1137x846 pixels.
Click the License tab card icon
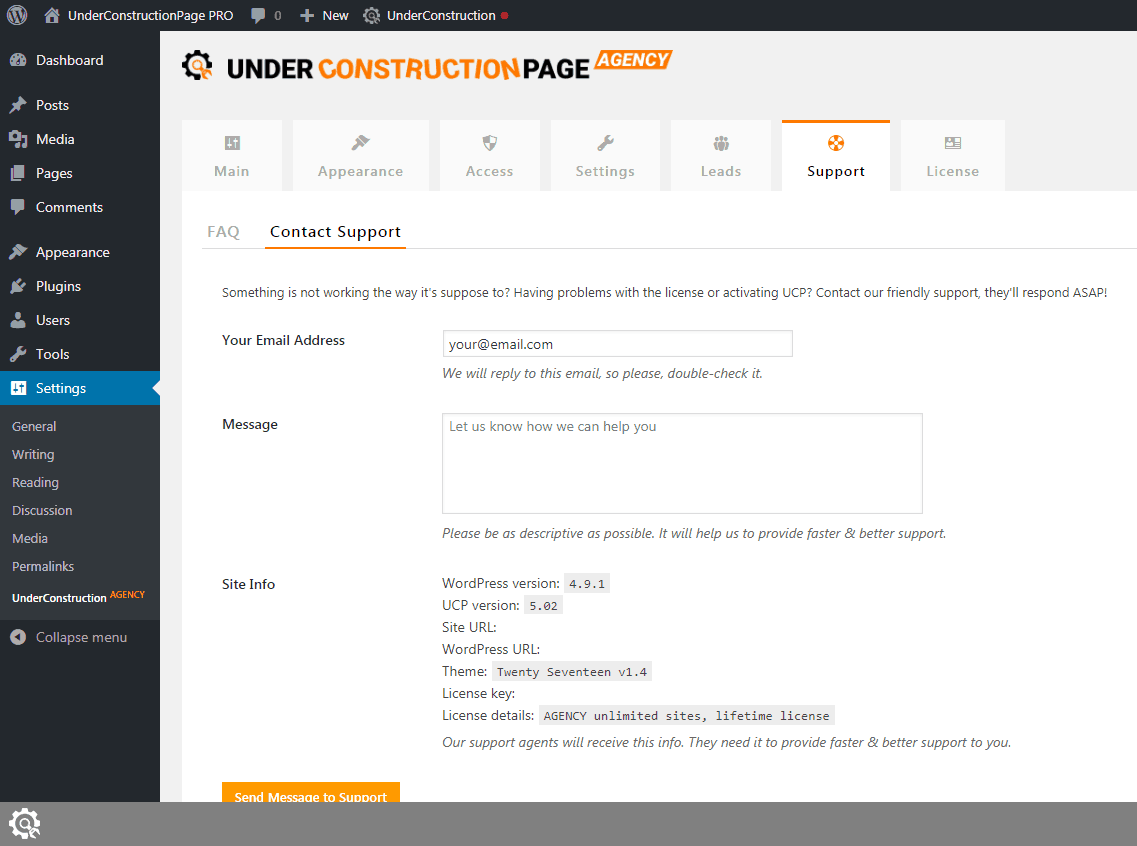(x=953, y=143)
